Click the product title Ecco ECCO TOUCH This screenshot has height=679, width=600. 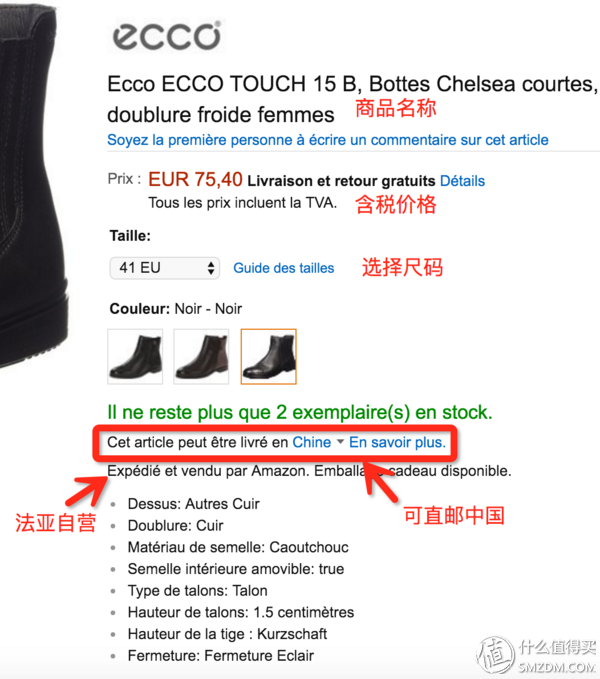pyautogui.click(x=352, y=99)
